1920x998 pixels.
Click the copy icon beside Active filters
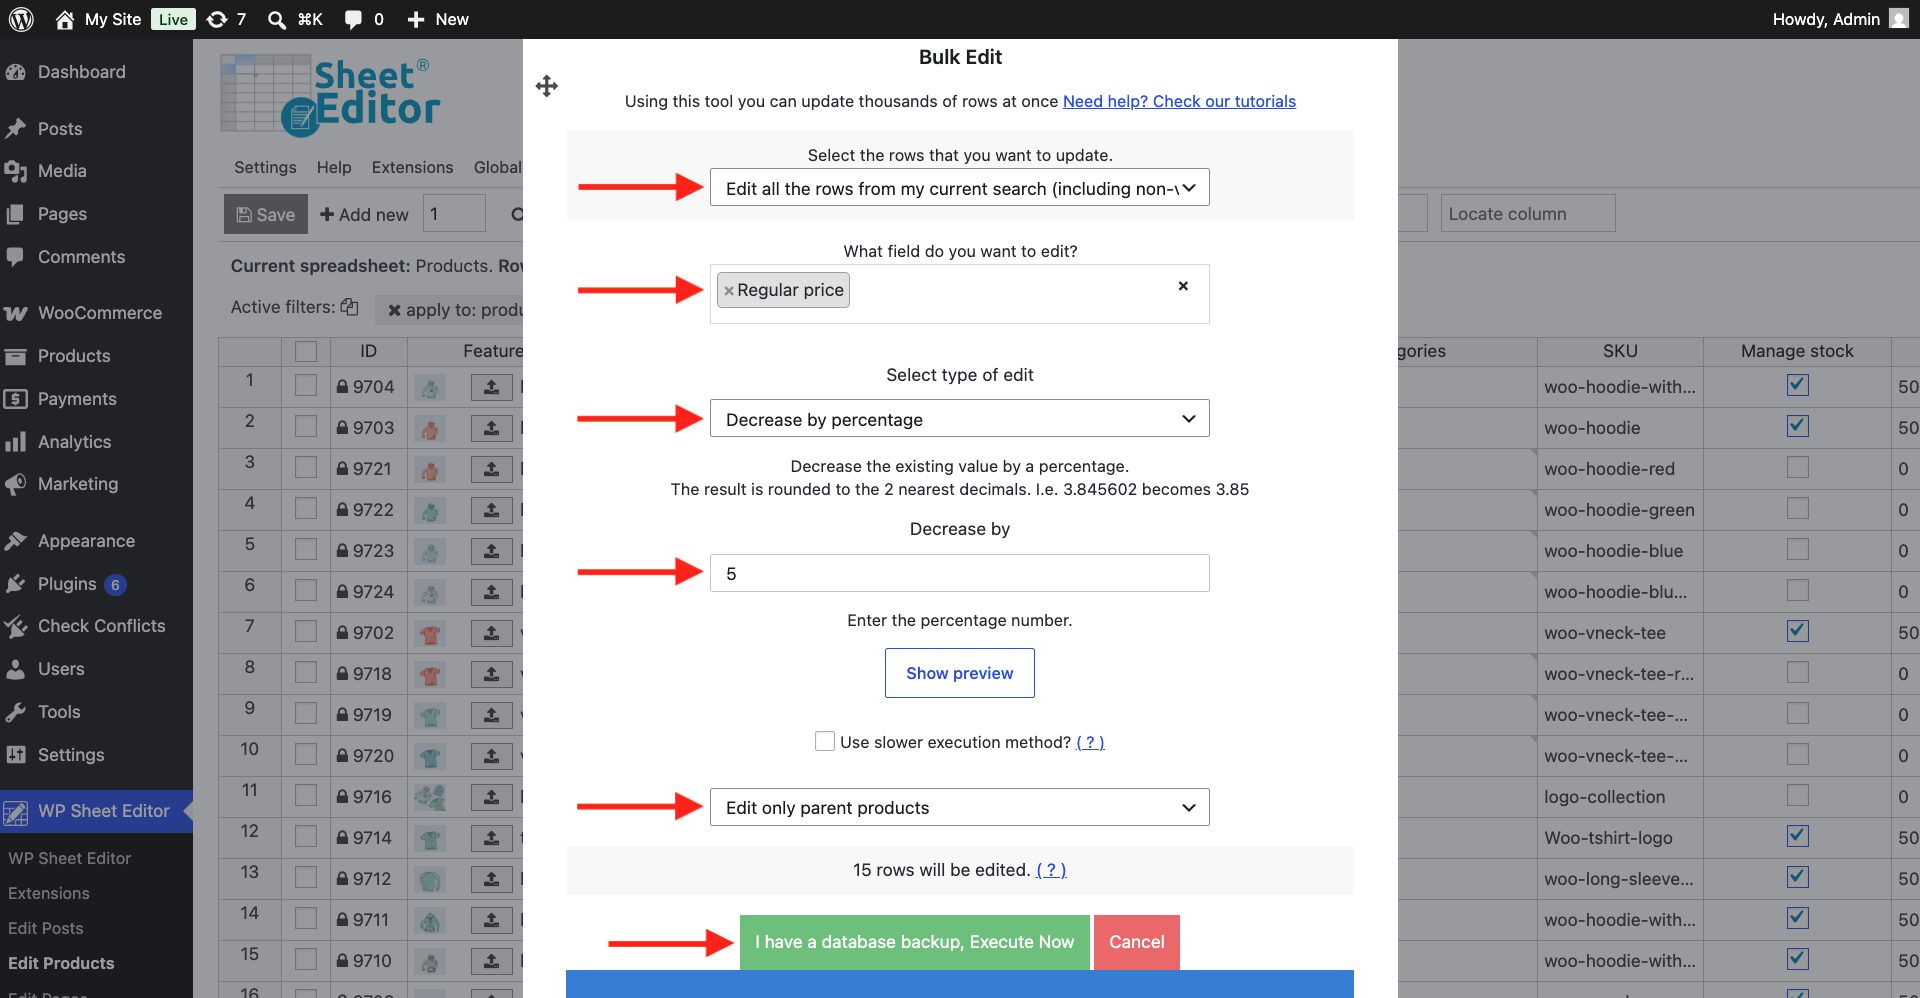tap(349, 307)
